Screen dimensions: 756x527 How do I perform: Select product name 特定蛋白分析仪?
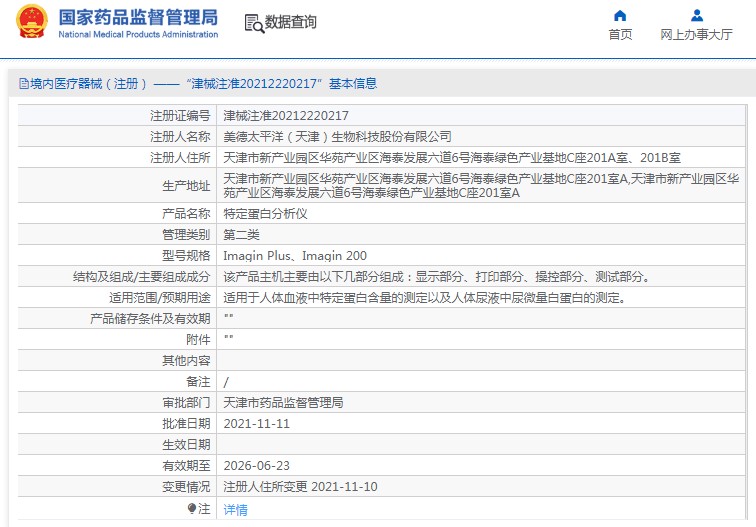click(265, 214)
